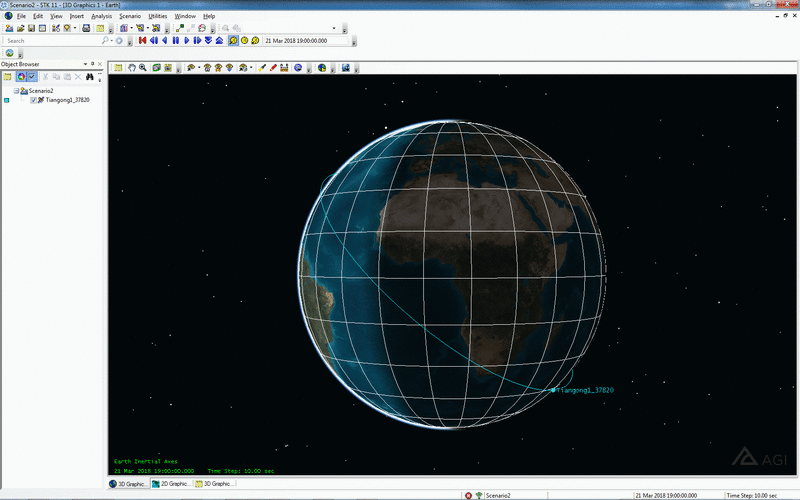Click the Report & Graph Manager toolbar icon
This screenshot has height=500, width=800.
coord(123,28)
